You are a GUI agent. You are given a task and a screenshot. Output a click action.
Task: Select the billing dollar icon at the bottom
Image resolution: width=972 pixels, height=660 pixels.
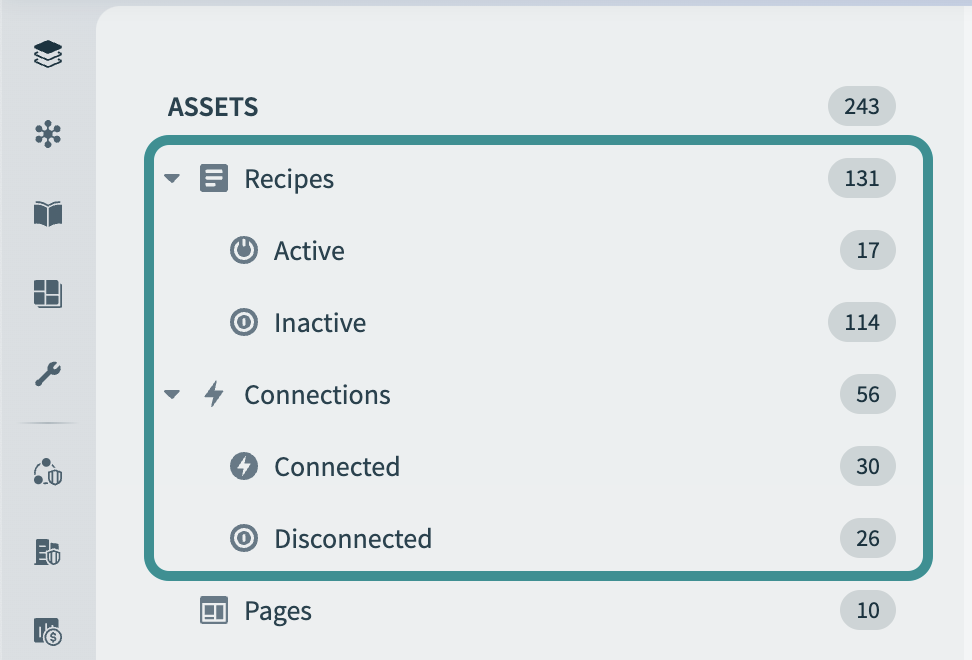47,632
